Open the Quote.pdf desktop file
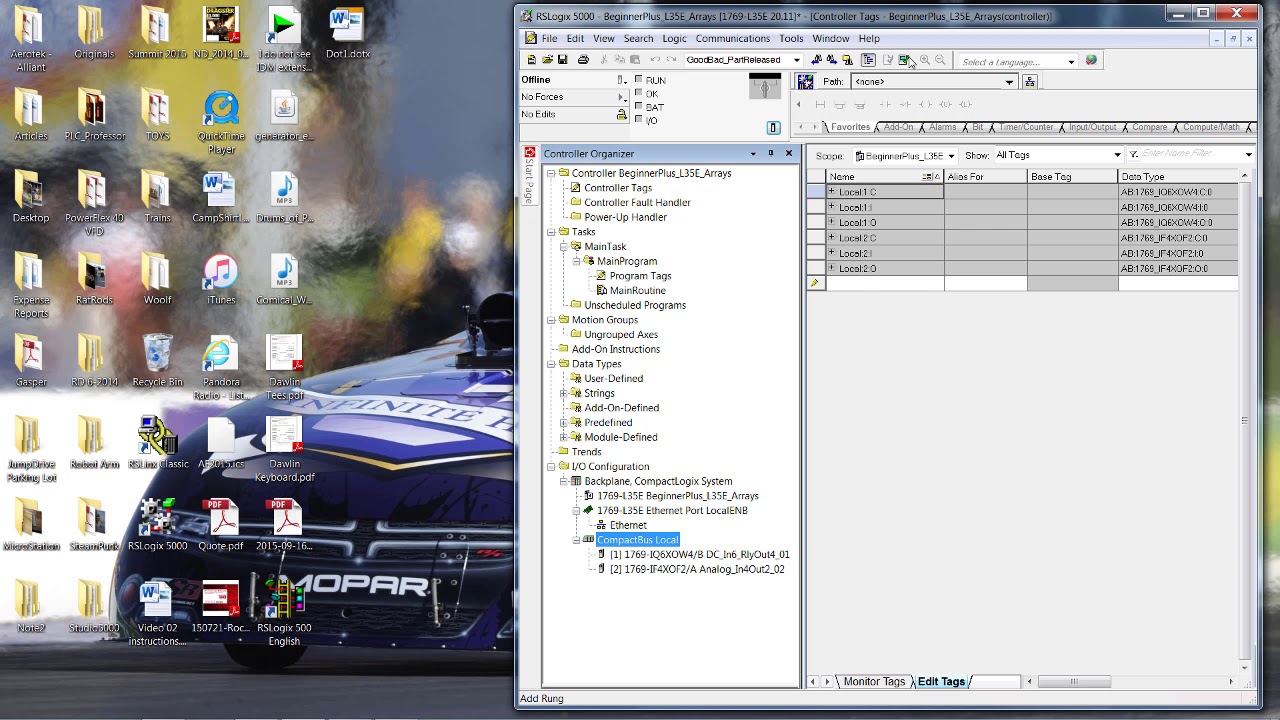1280x720 pixels. 221,525
